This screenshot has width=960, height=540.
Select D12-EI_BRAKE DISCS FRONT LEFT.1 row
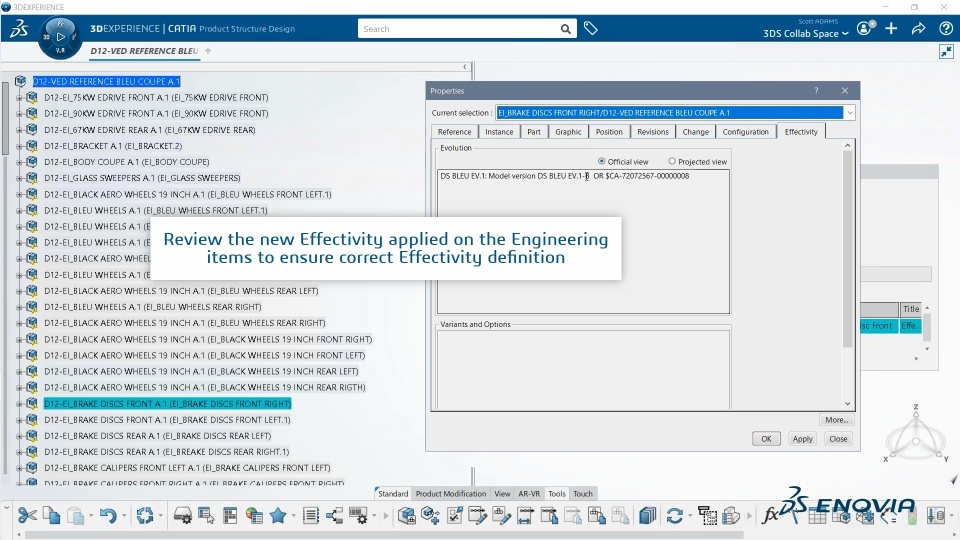pos(167,420)
